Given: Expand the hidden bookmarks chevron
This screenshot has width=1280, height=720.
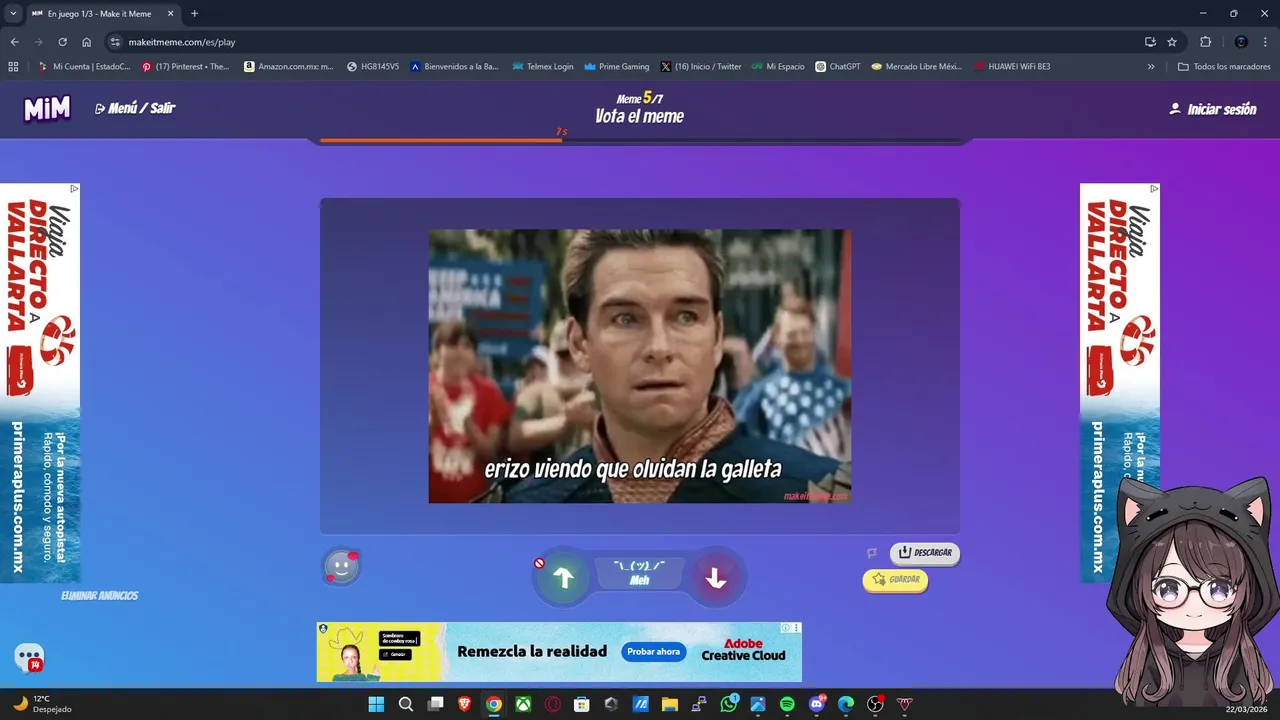Looking at the screenshot, I should click(1151, 67).
